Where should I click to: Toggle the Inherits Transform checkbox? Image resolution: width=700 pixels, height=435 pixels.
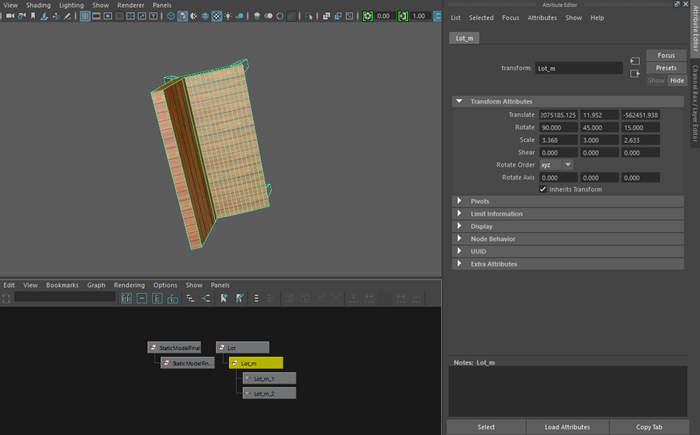click(x=543, y=189)
